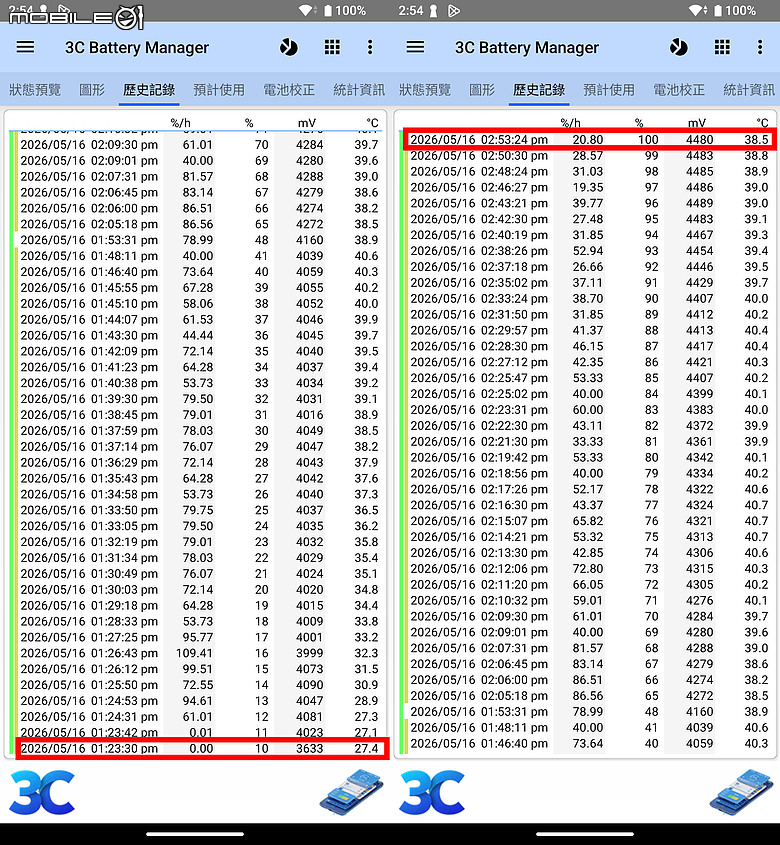Tap battery pack image in left screenshot

[x=351, y=792]
